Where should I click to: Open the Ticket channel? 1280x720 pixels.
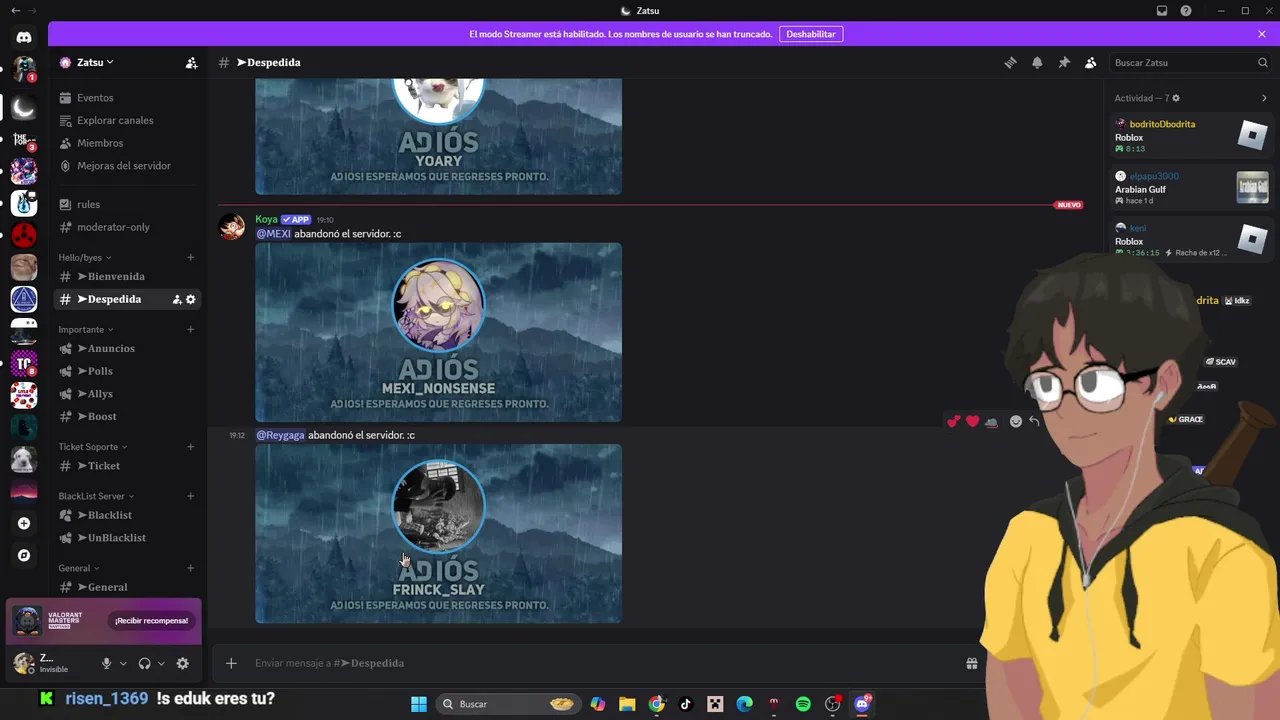click(127, 465)
